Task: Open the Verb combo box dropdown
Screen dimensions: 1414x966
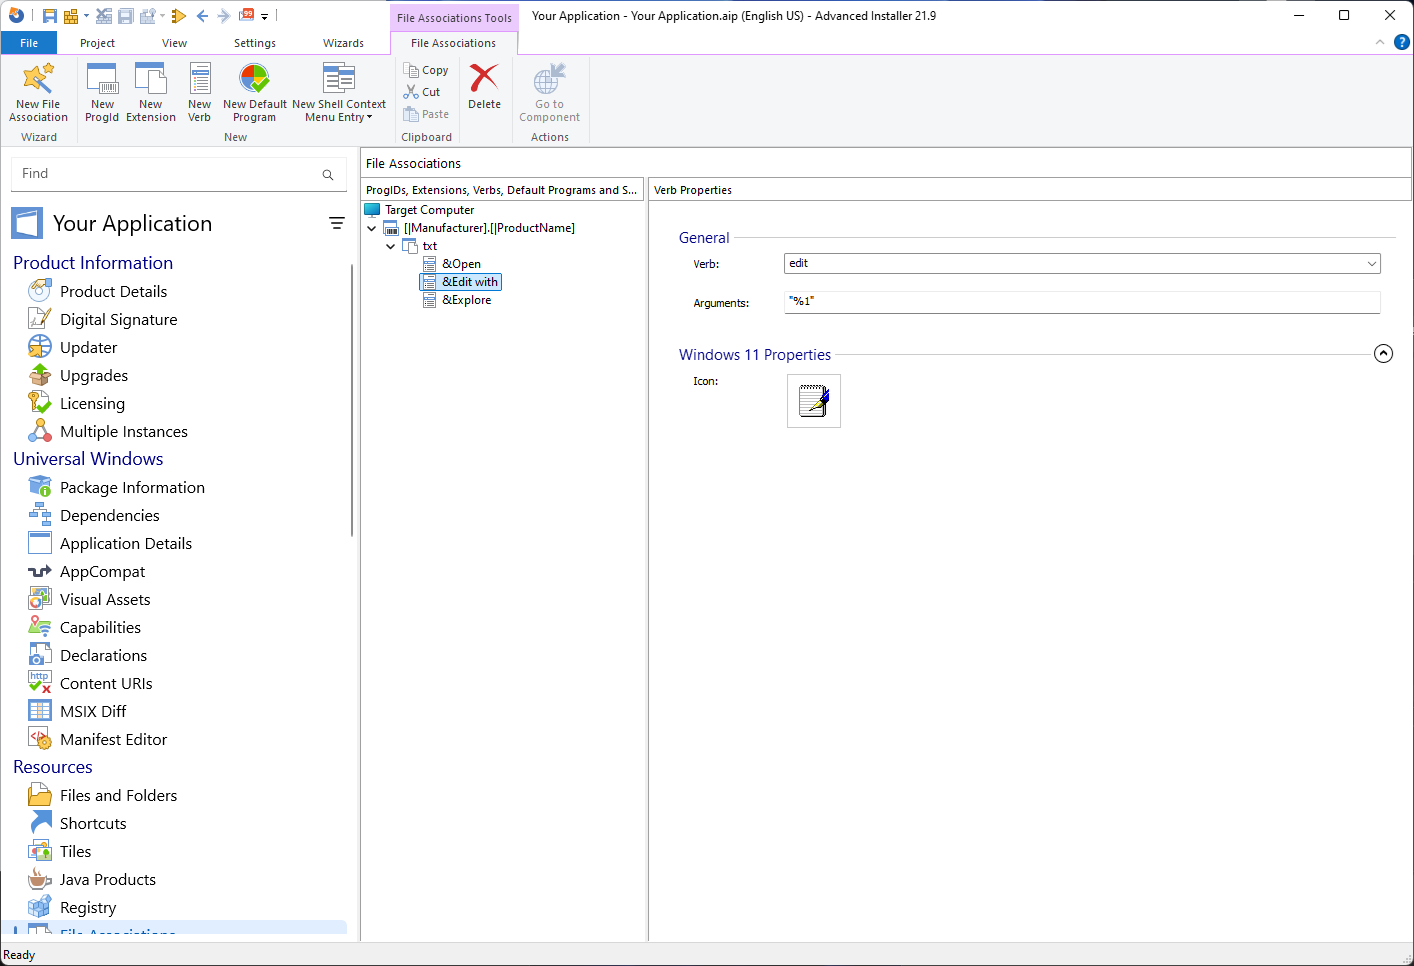Action: 1372,263
